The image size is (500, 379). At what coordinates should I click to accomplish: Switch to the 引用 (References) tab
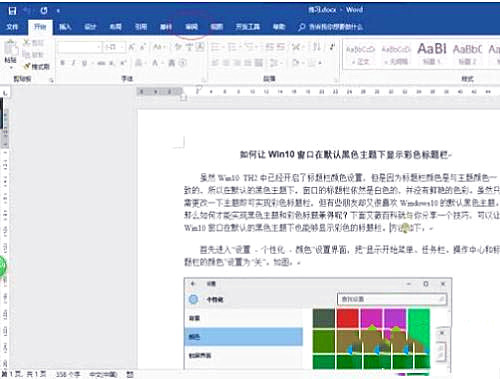(x=141, y=27)
